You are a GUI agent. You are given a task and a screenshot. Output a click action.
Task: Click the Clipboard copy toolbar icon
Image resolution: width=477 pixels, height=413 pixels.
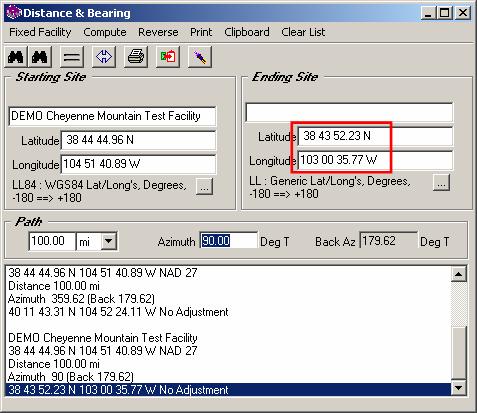[x=168, y=57]
